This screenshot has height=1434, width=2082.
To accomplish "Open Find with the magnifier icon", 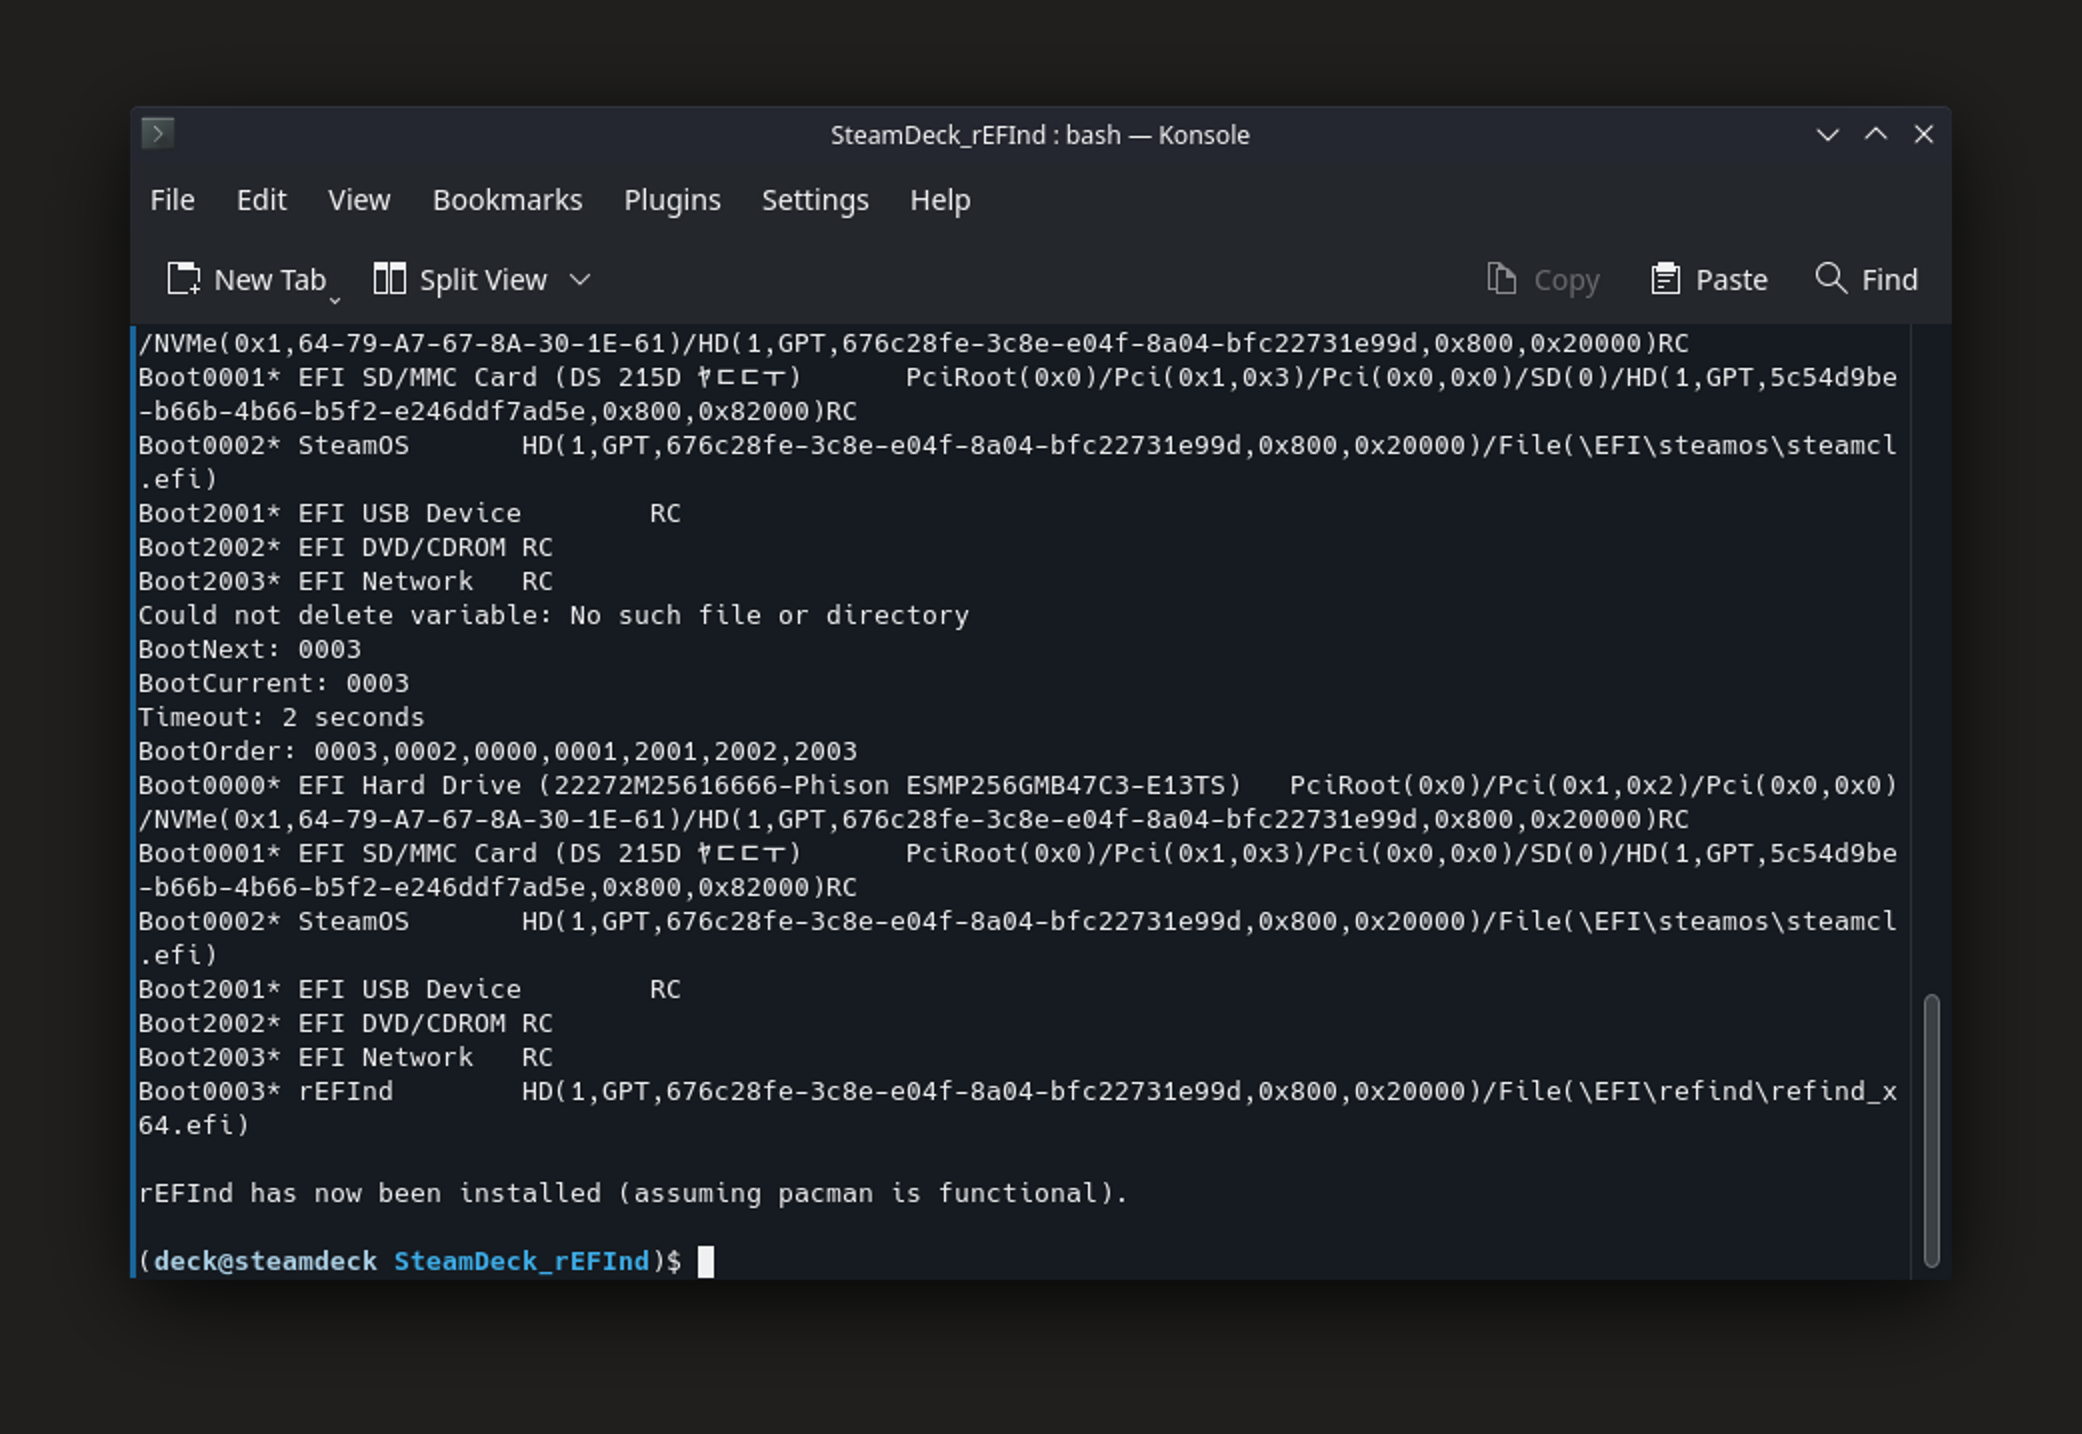I will [x=1830, y=278].
